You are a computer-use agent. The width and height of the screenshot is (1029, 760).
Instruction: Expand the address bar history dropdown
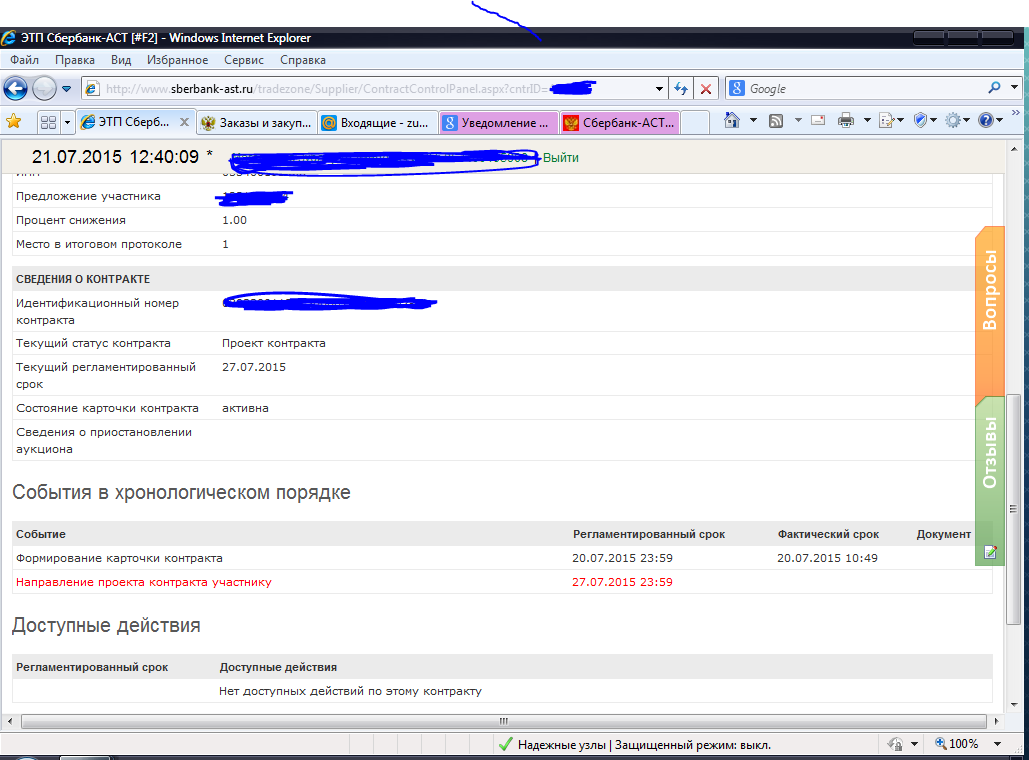pos(659,89)
